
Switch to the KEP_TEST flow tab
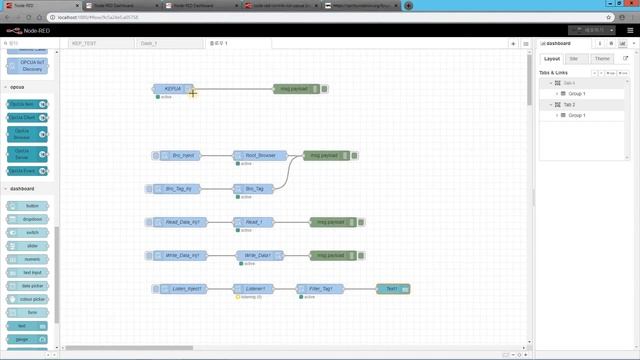(x=101, y=43)
